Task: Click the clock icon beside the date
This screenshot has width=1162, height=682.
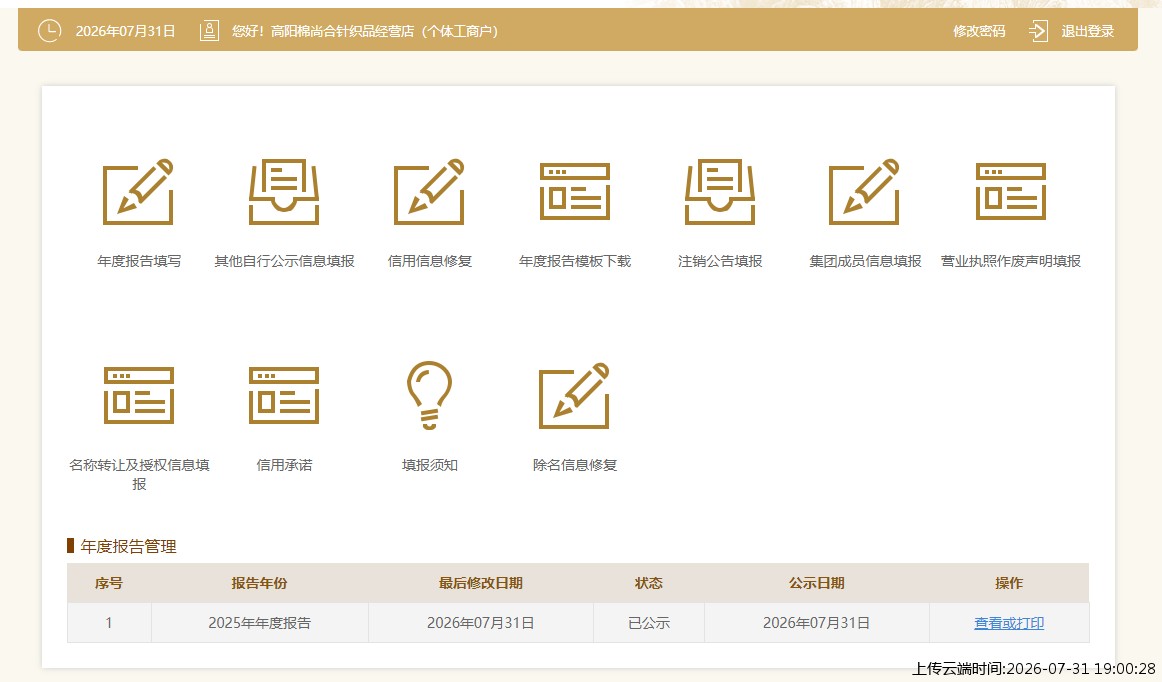Action: (49, 30)
